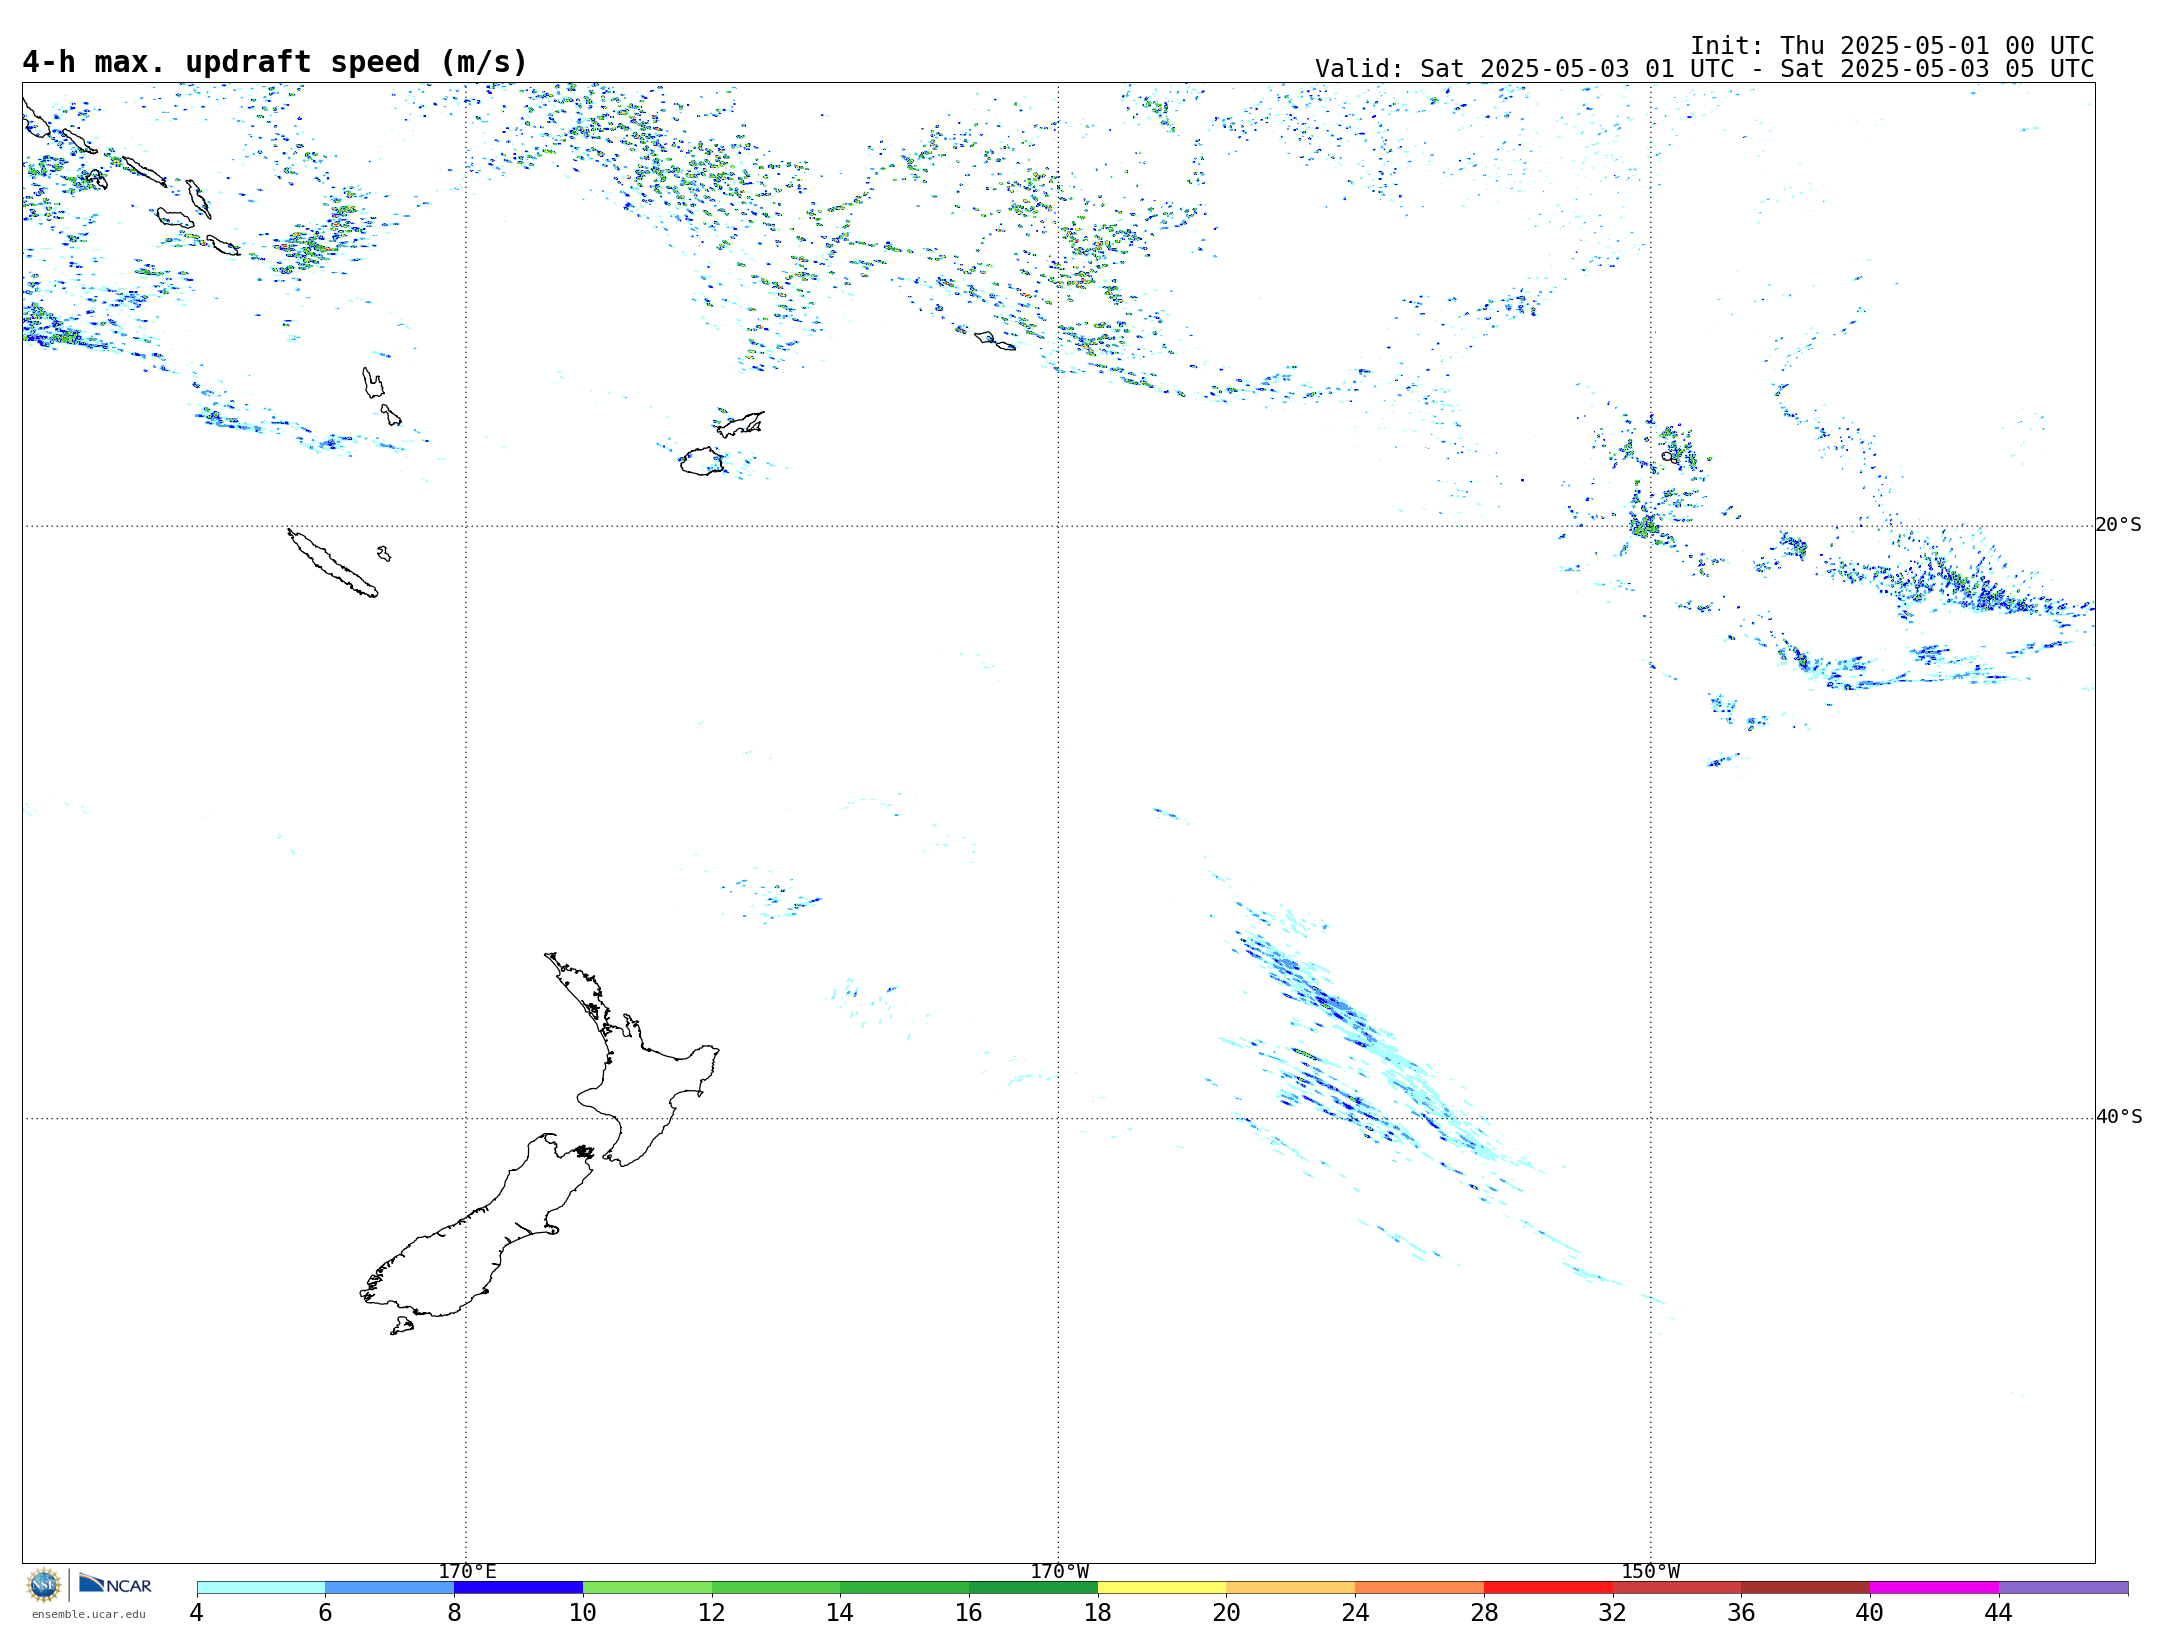Click the 20°S latitude label
Screen dimensions: 2160x1626
[x=2119, y=525]
